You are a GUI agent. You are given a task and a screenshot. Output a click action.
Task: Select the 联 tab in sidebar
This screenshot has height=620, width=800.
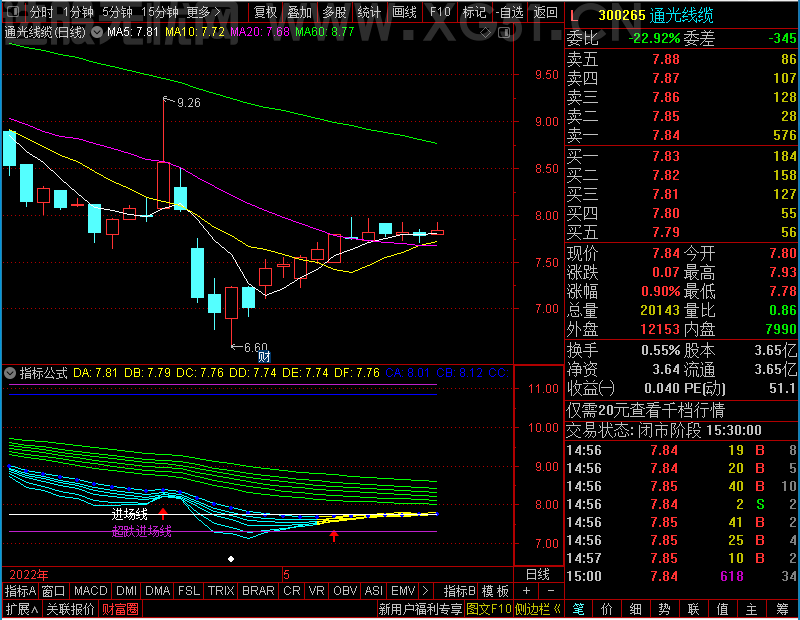pyautogui.click(x=693, y=609)
